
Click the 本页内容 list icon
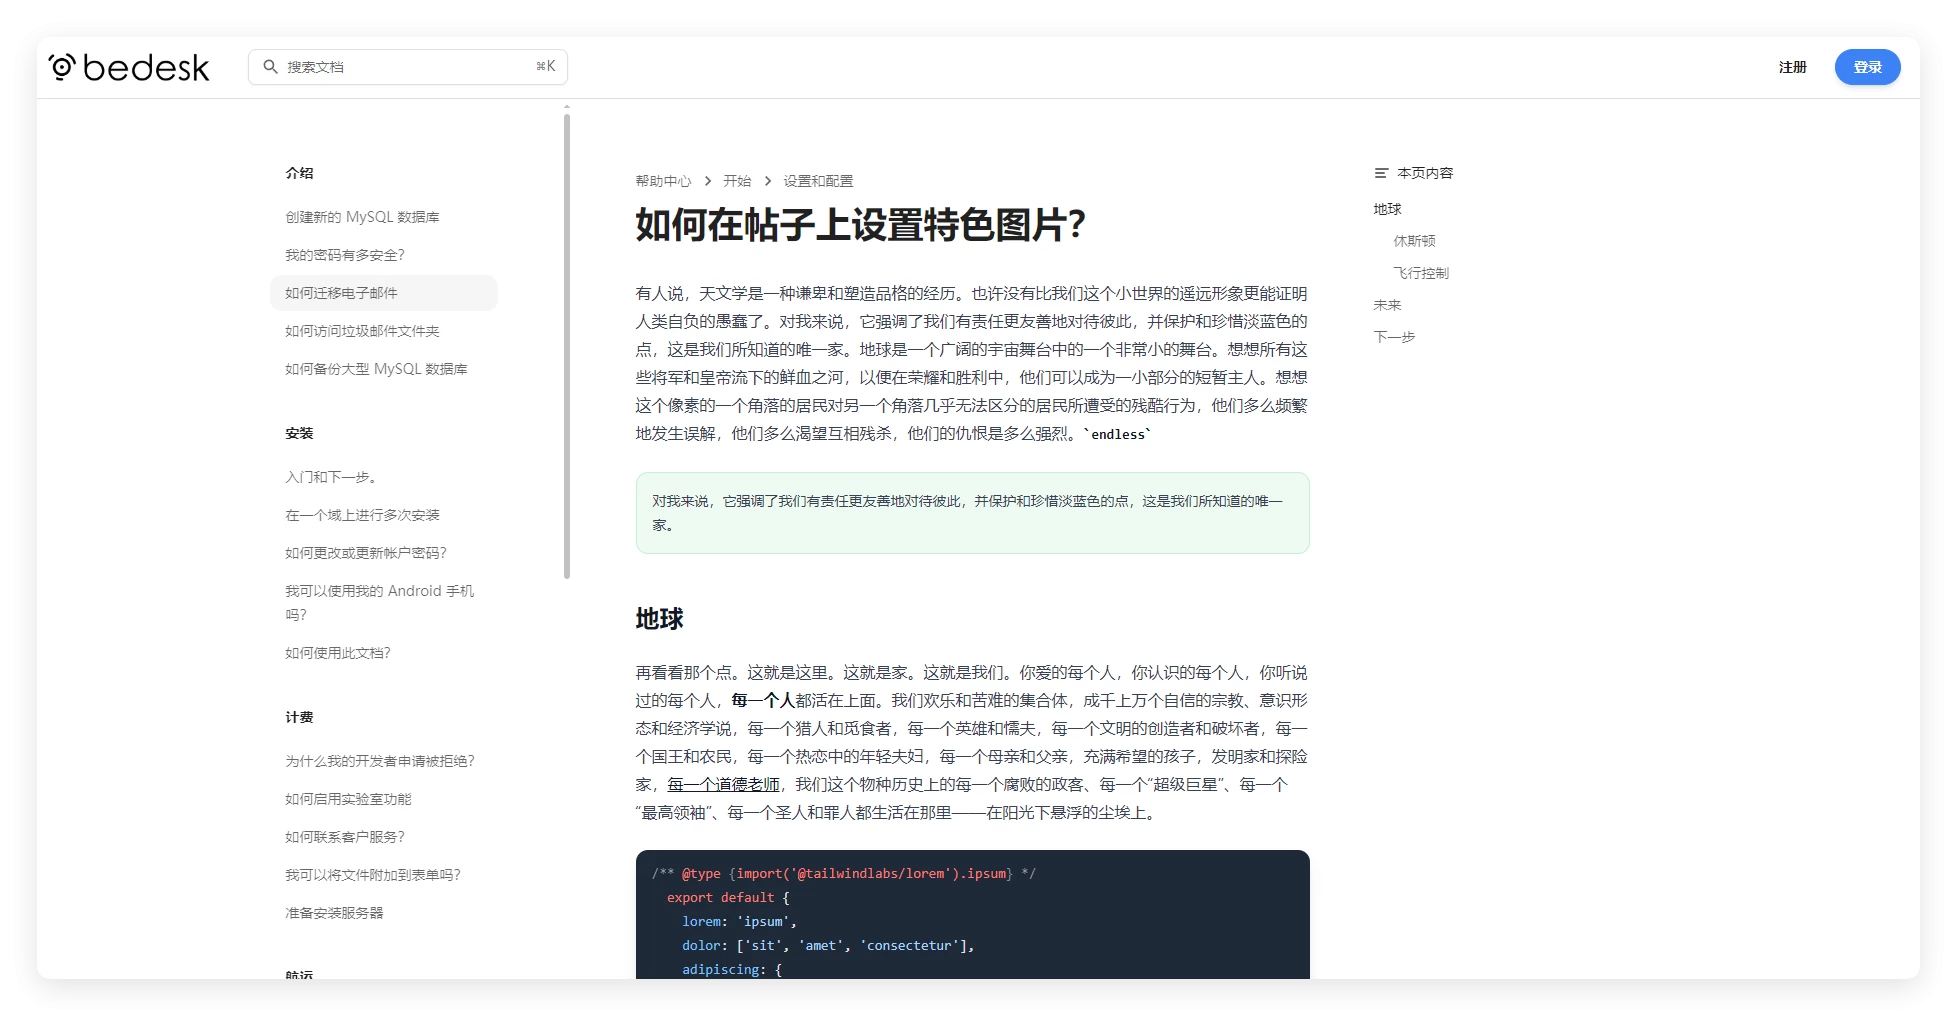click(x=1381, y=173)
